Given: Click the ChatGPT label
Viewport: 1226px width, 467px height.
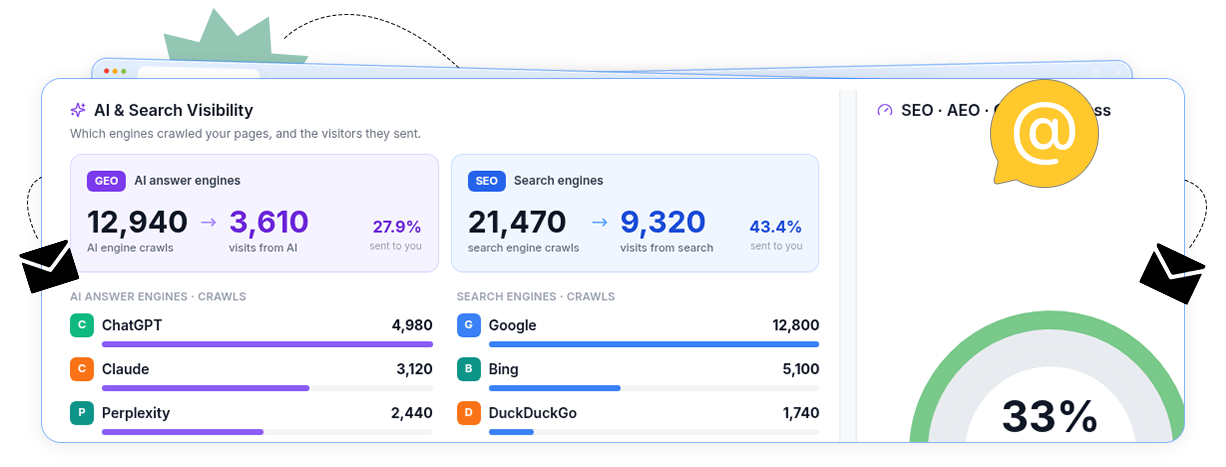Looking at the screenshot, I should (132, 325).
